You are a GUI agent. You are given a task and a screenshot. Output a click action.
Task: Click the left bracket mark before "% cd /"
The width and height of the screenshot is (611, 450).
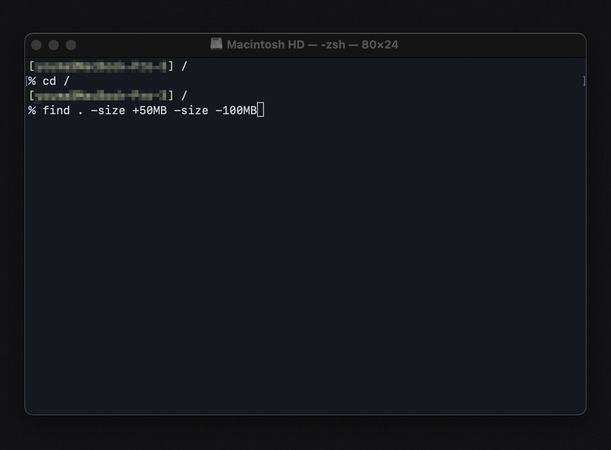[27, 81]
